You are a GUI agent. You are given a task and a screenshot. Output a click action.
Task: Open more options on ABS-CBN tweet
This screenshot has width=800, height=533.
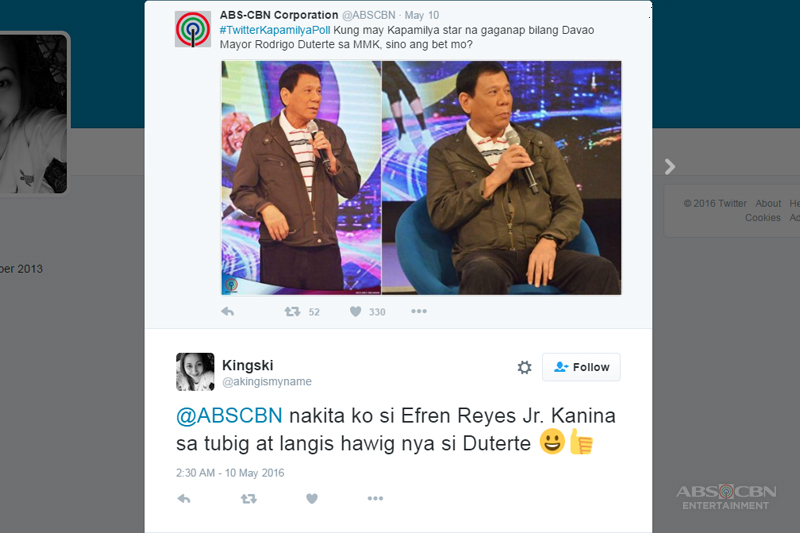click(419, 311)
